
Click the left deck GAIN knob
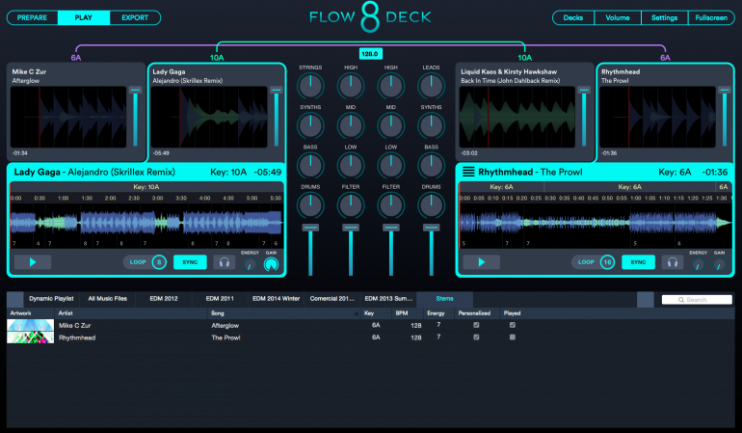tap(270, 264)
